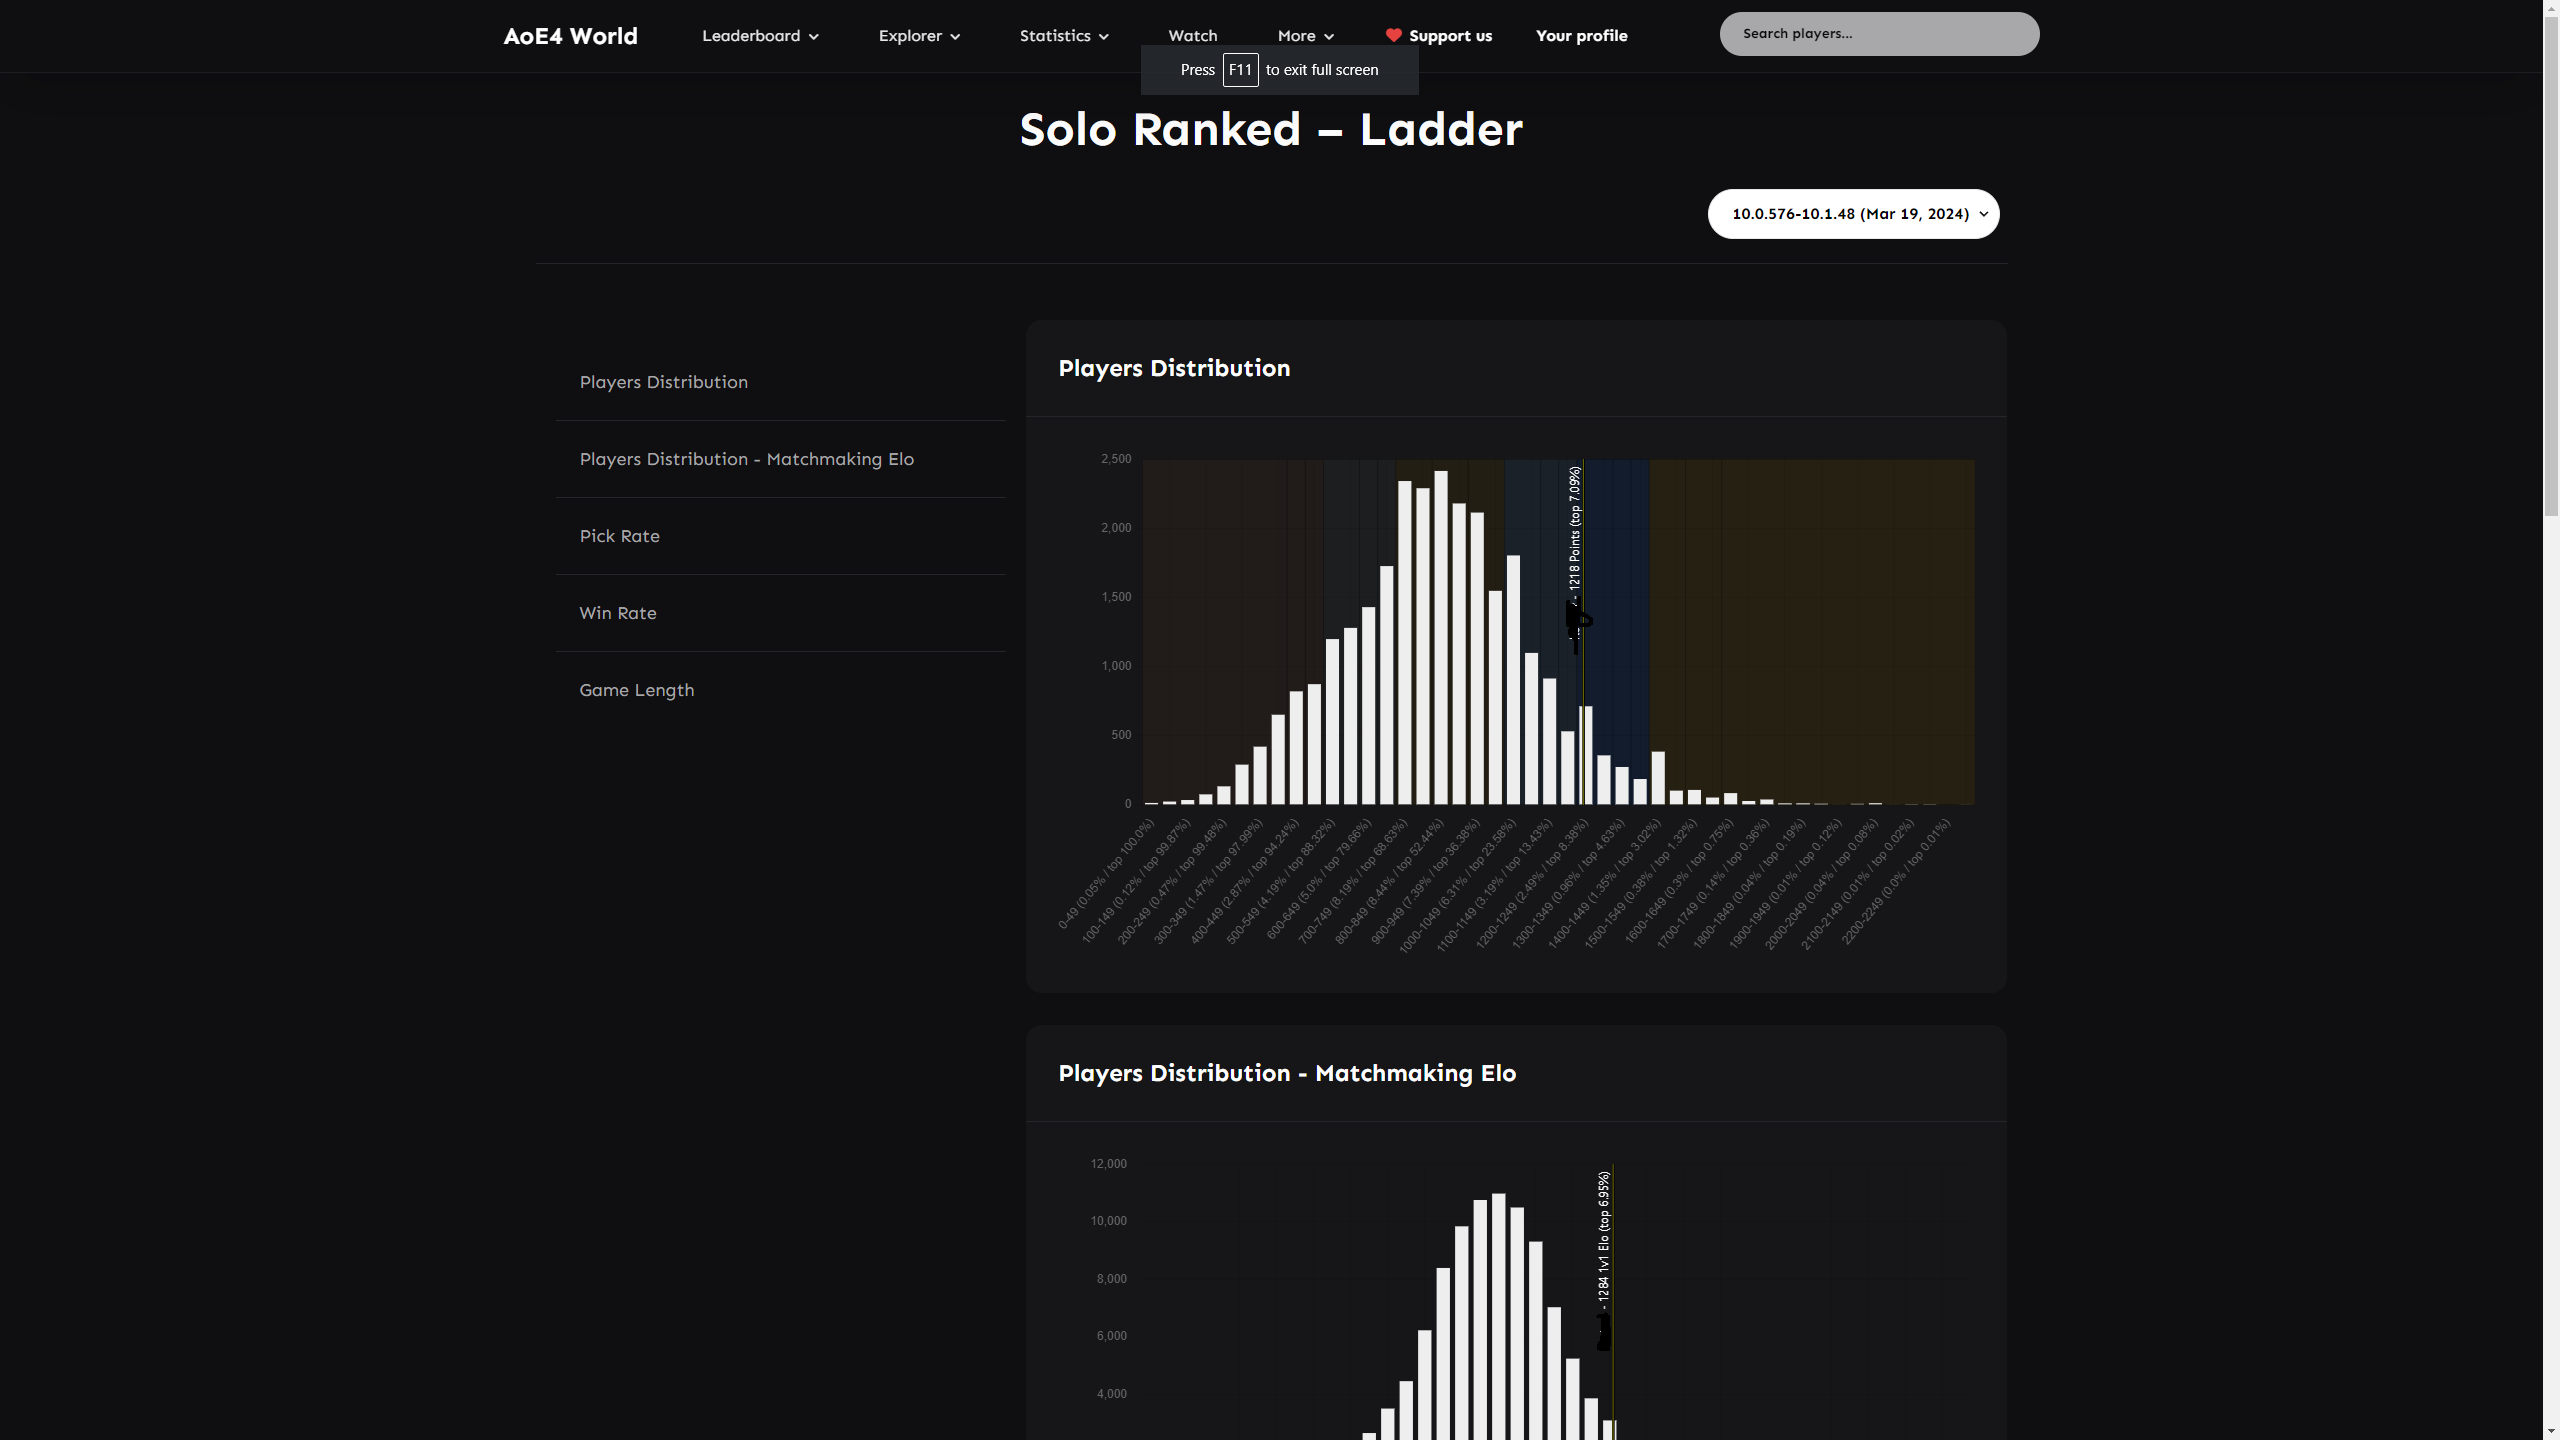Expand the Leaderboard menu
This screenshot has height=1440, width=2560.
click(760, 36)
